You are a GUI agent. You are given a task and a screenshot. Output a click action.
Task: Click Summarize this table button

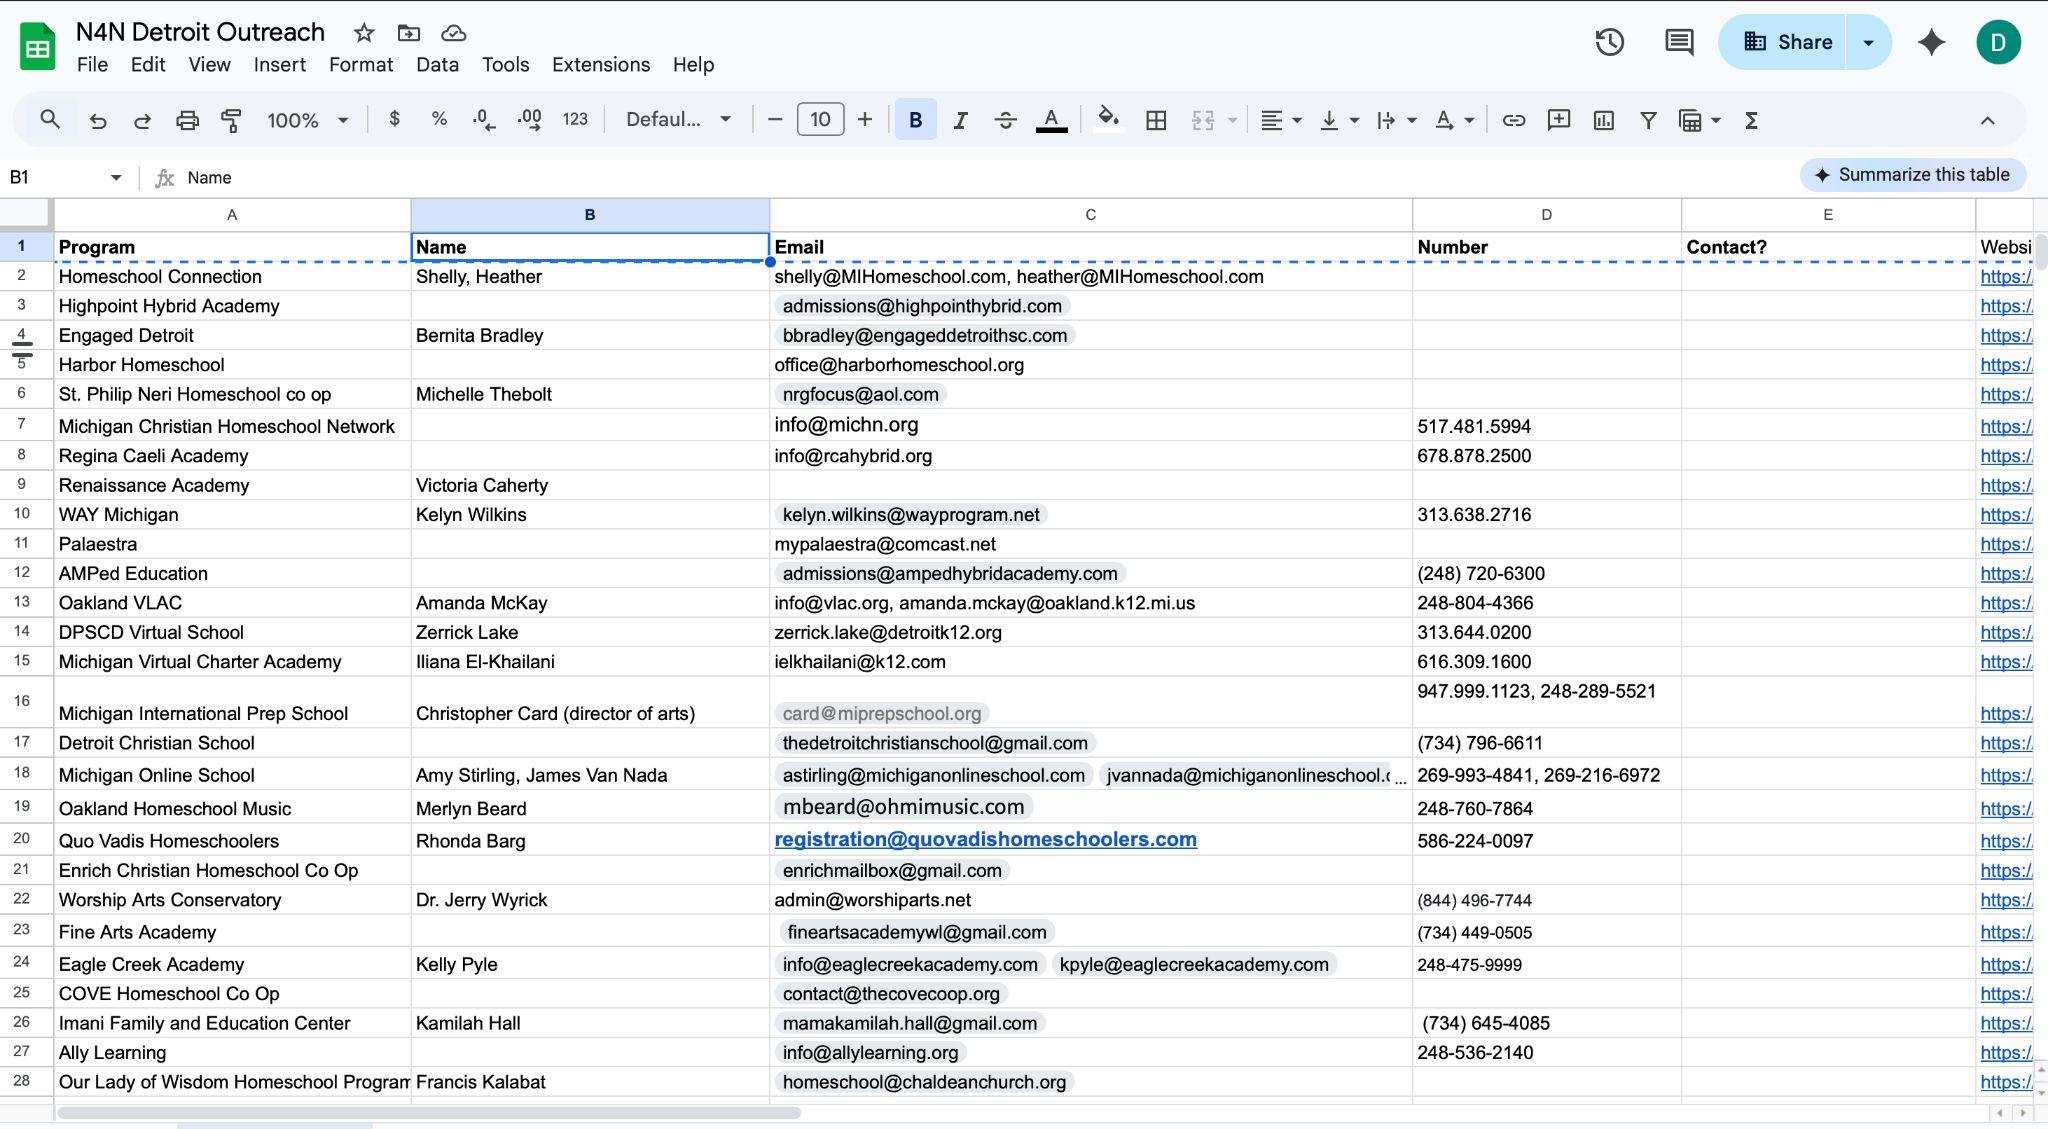[x=1912, y=175]
